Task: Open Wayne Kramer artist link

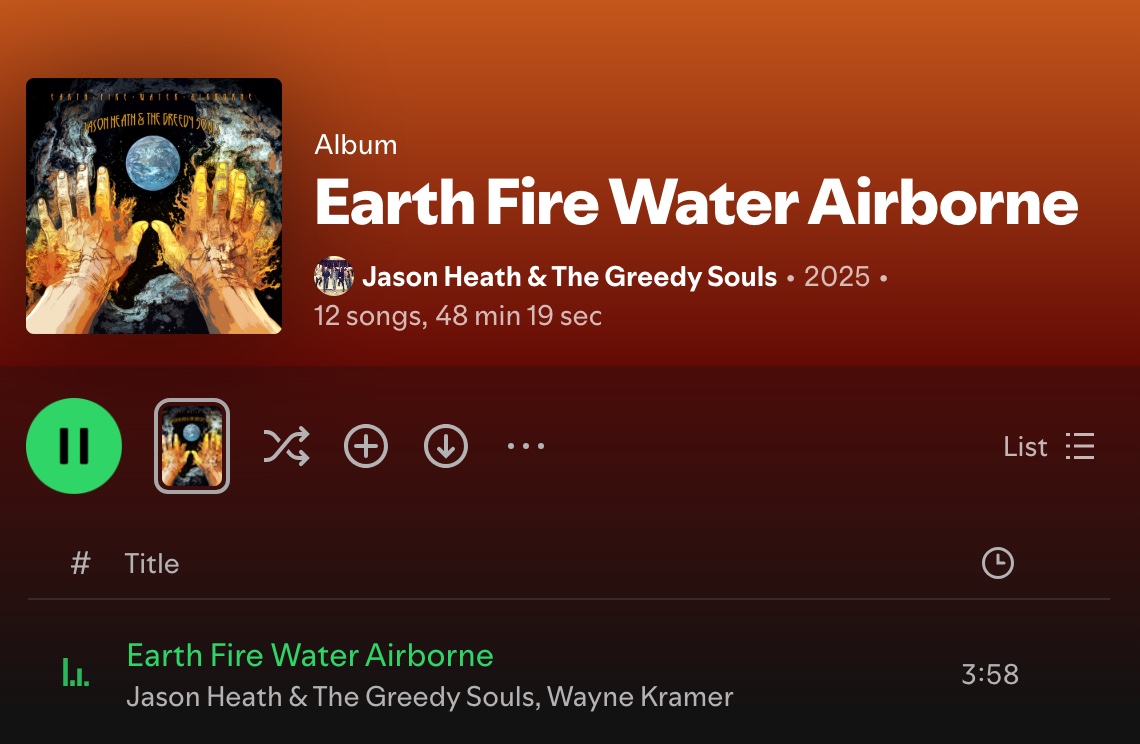Action: (x=640, y=697)
